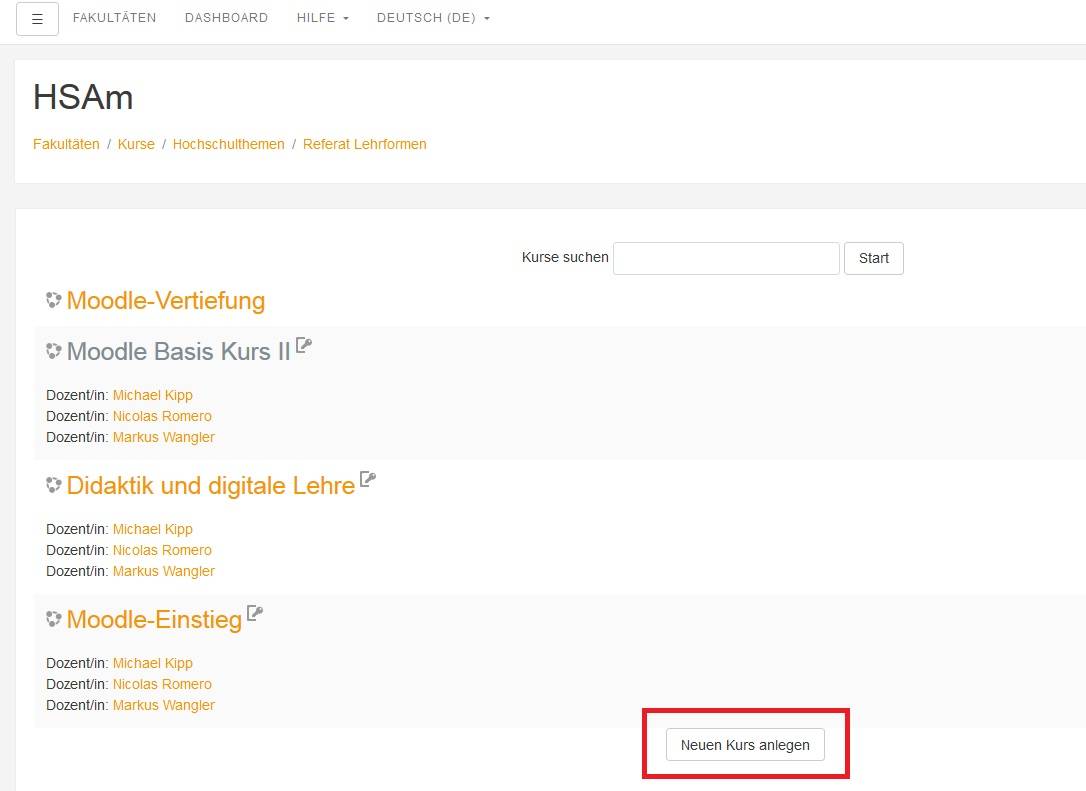
Task: Click the Neuen Kurs anlegen button
Action: point(747,744)
